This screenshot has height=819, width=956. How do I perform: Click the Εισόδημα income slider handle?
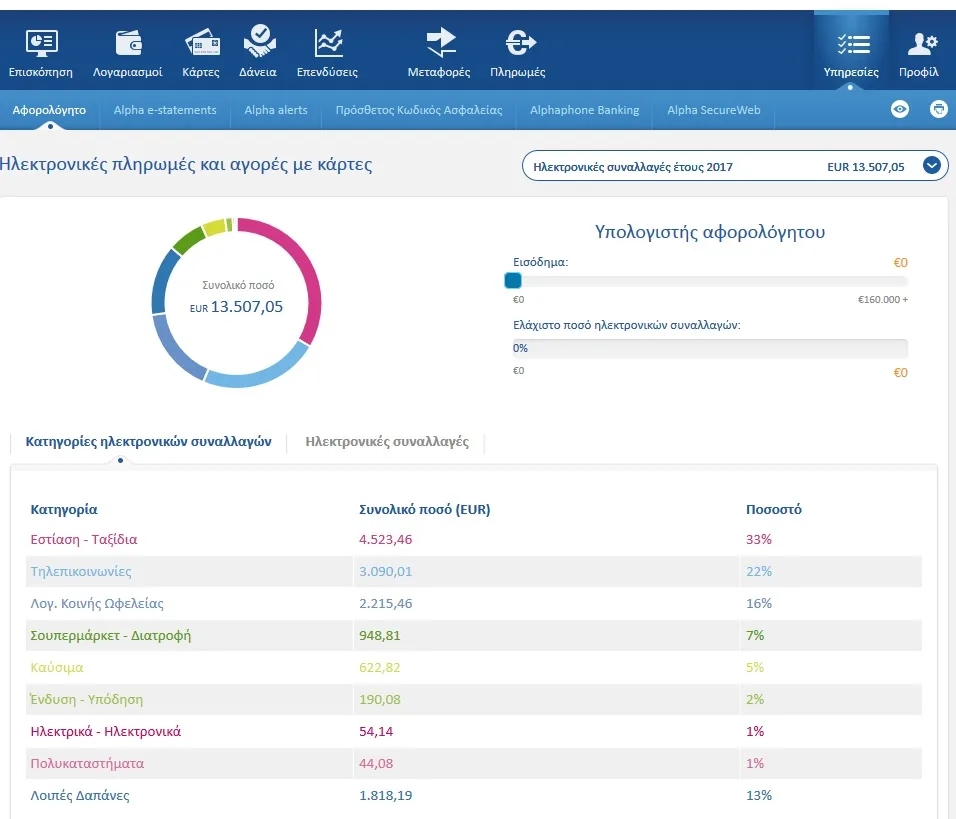point(513,281)
